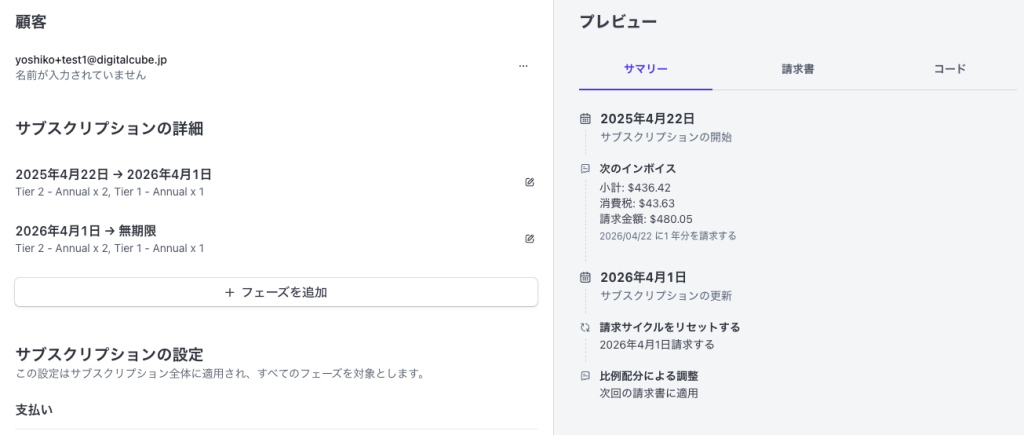Add a new phase with フェーズを追加
This screenshot has width=1024, height=435.
(x=276, y=292)
